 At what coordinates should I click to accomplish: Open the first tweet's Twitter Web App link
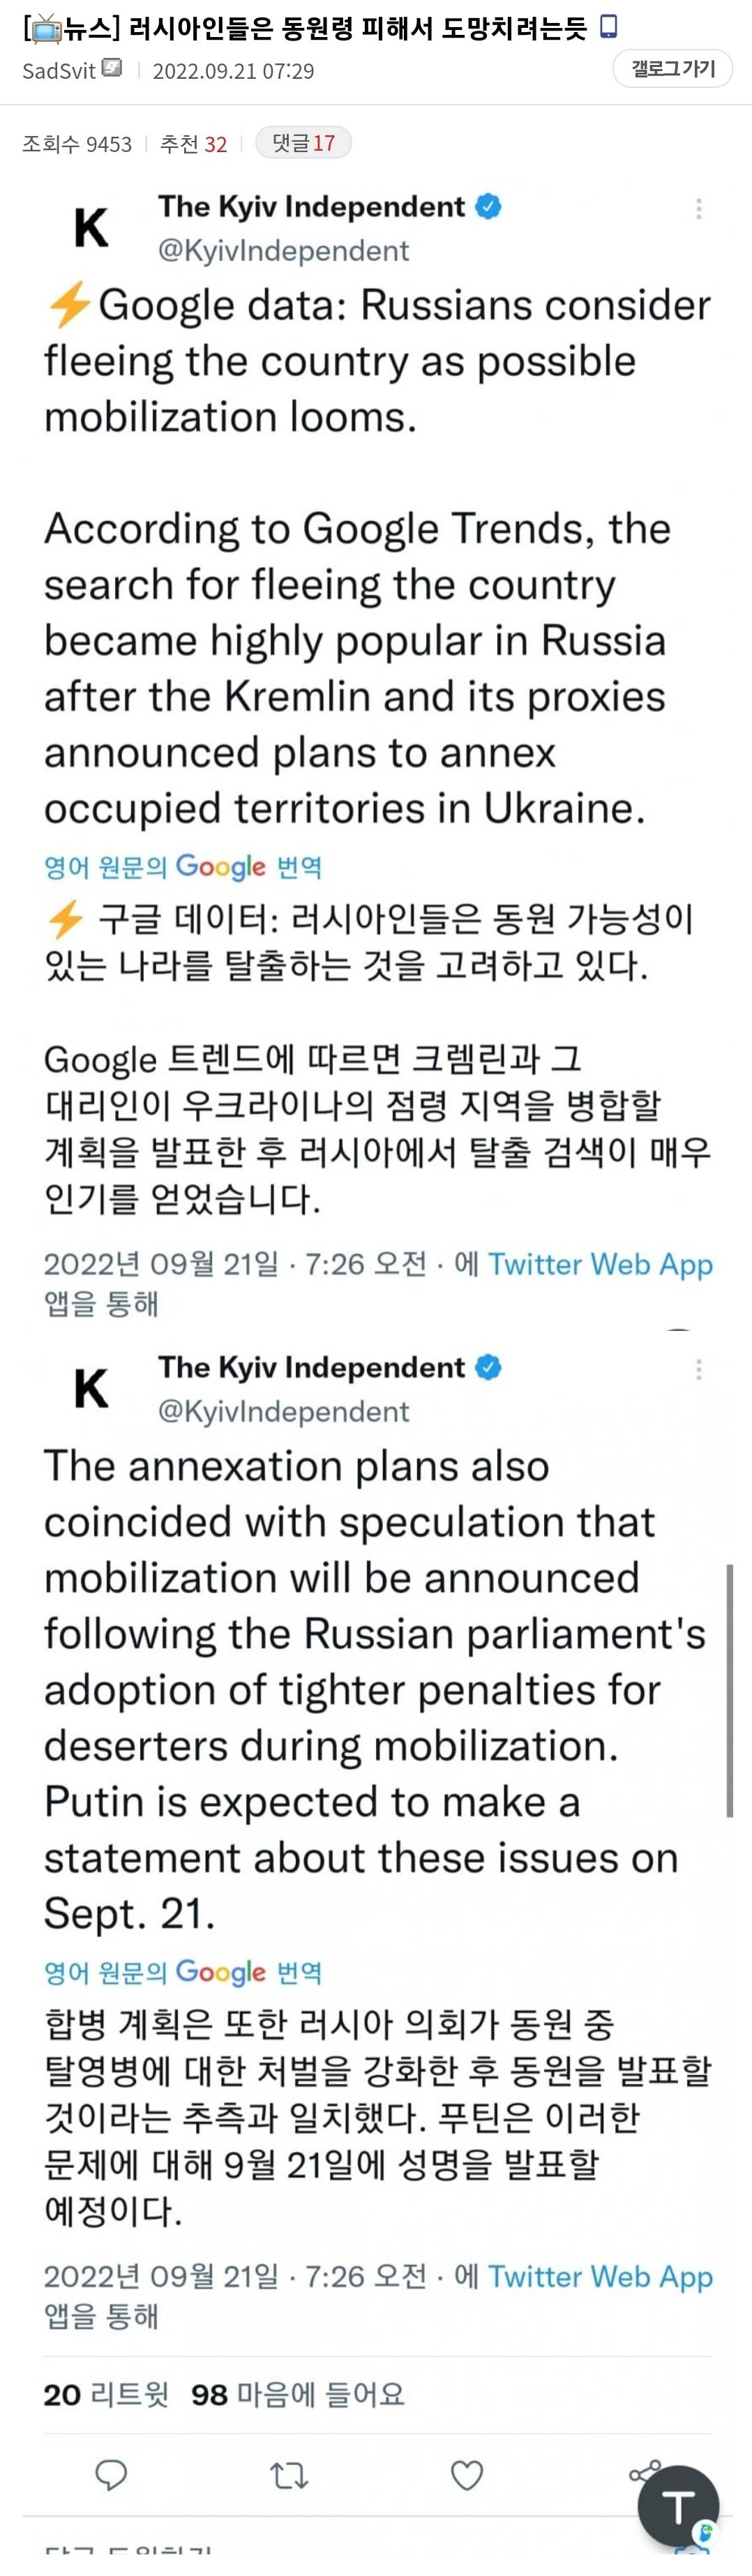600,1264
